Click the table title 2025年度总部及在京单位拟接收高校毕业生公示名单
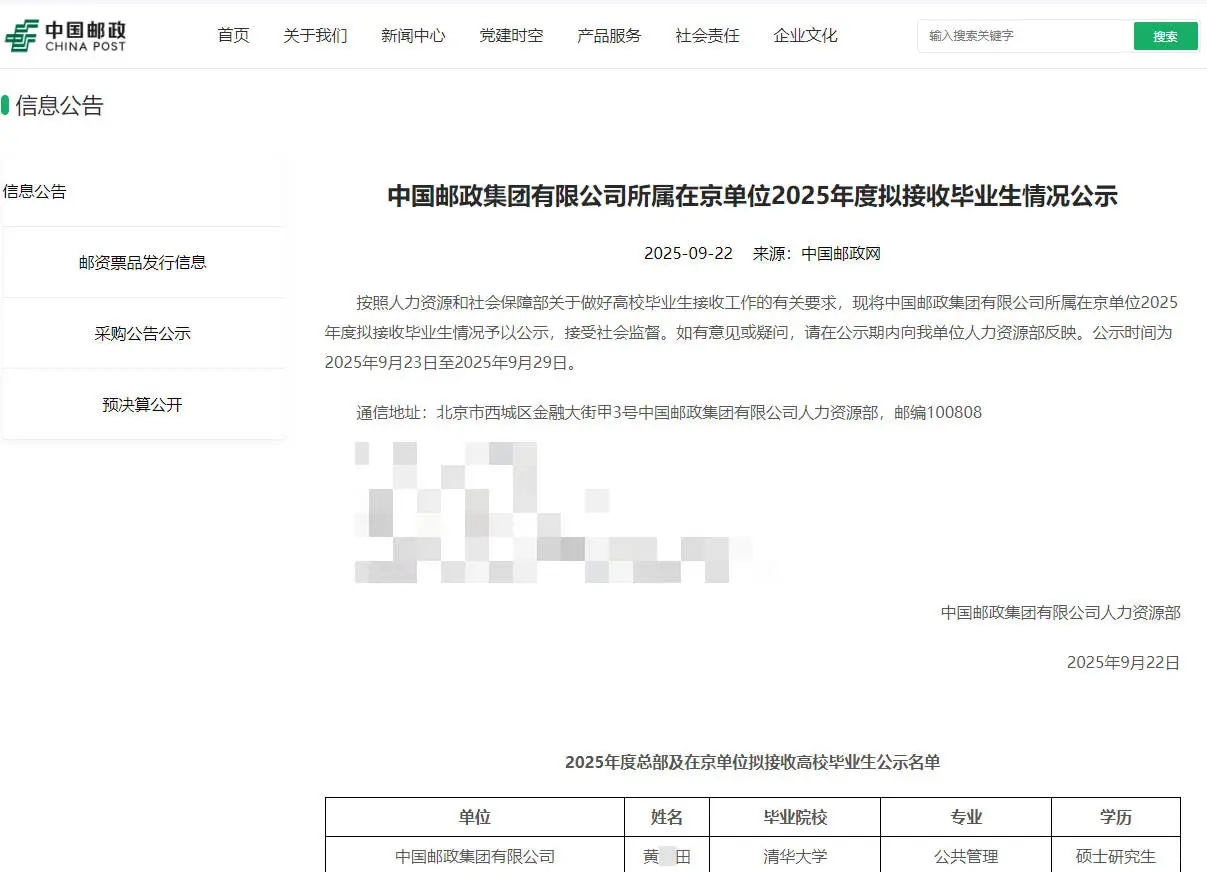 (x=752, y=762)
